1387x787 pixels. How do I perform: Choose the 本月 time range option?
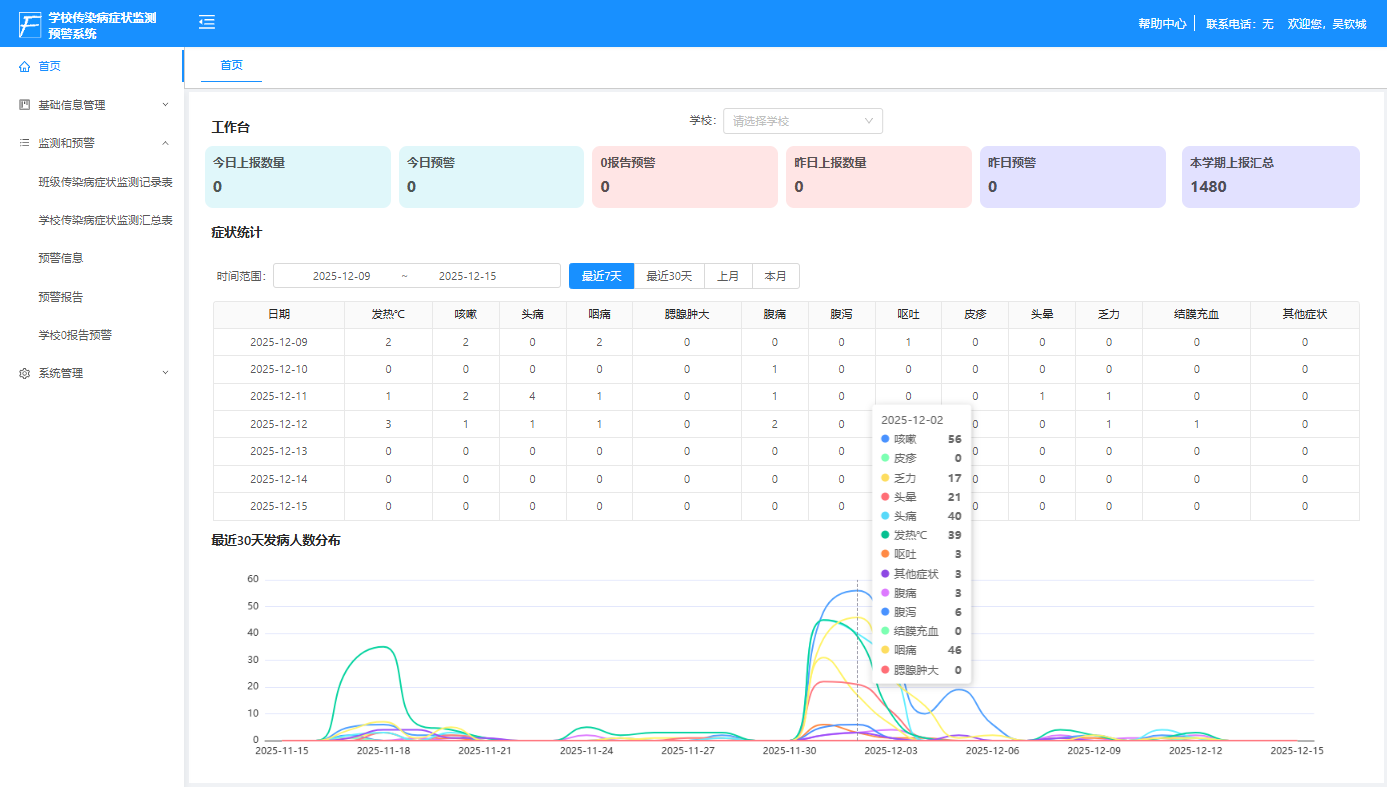(x=775, y=276)
